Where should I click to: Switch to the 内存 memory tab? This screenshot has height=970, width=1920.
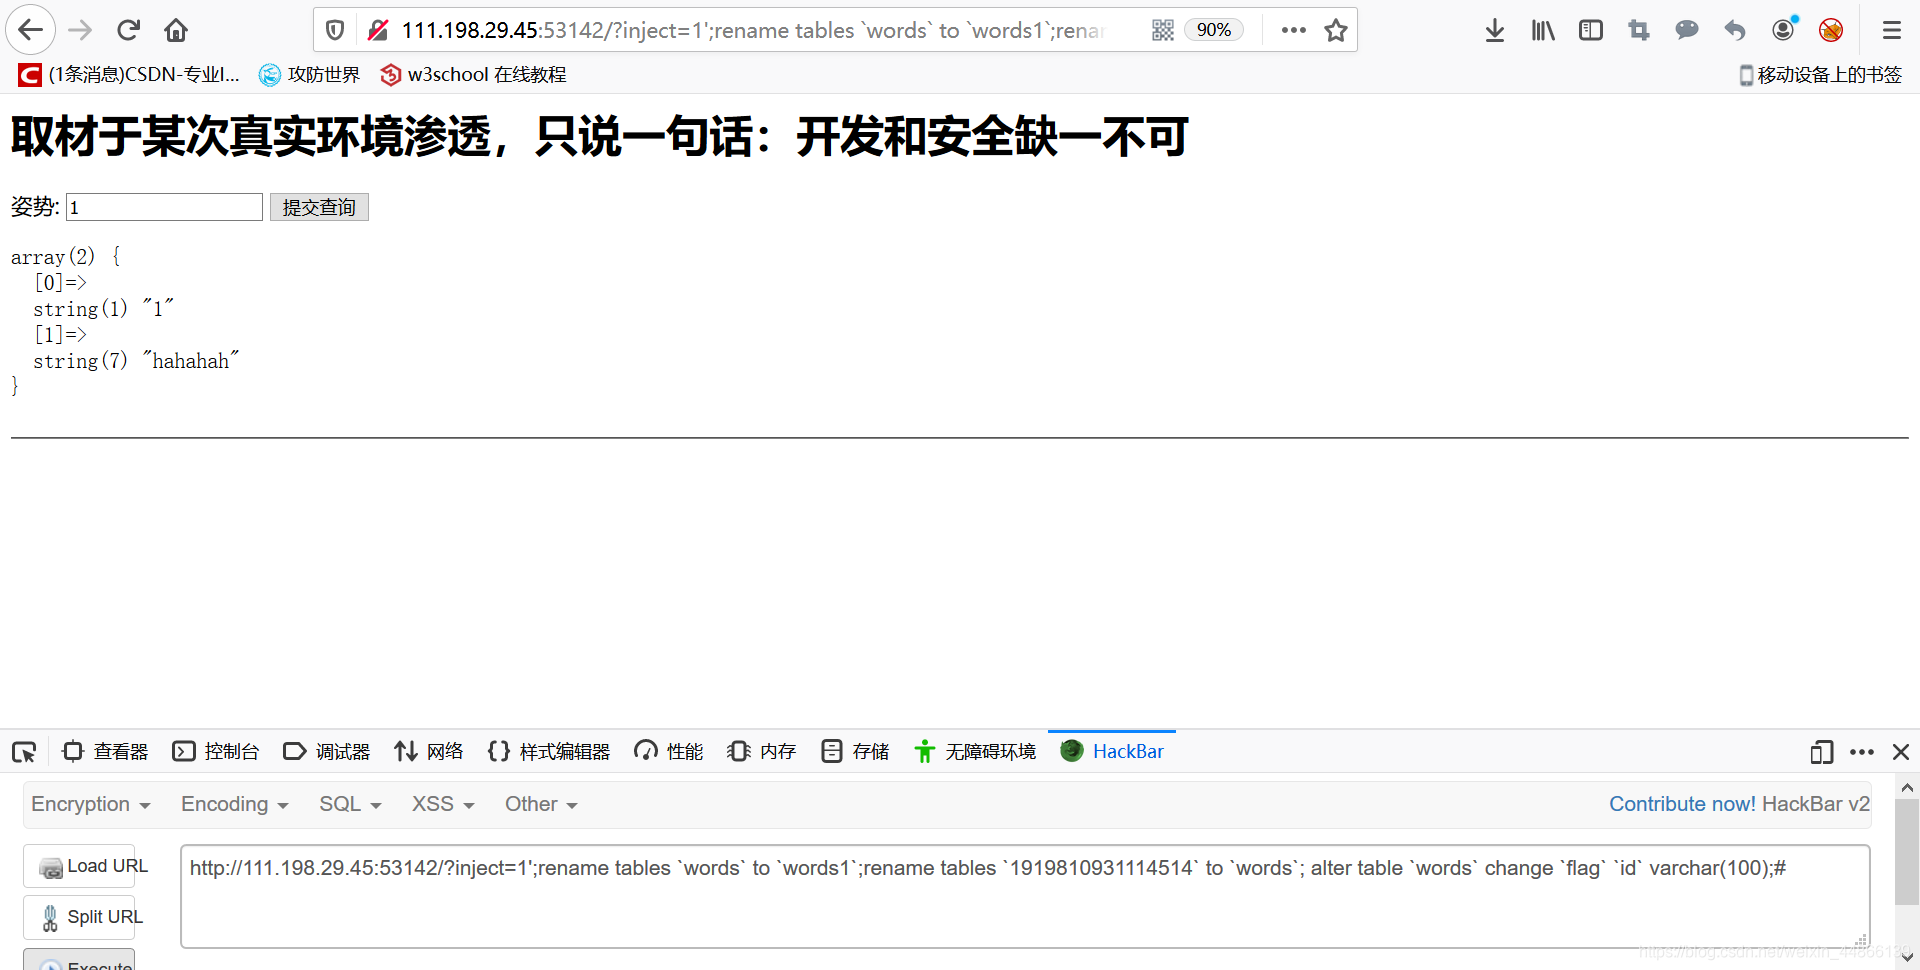[762, 751]
